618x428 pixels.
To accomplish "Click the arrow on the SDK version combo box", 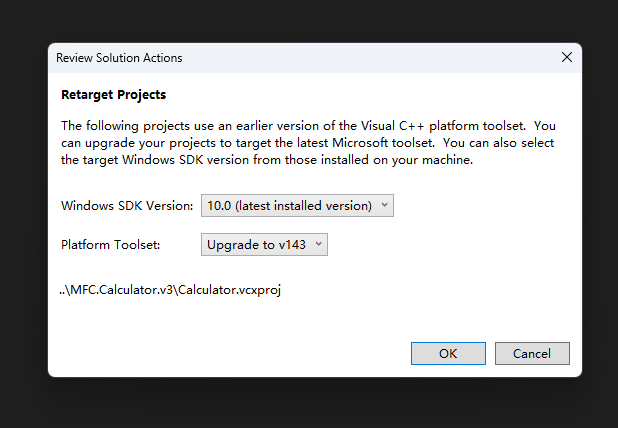I will point(385,206).
